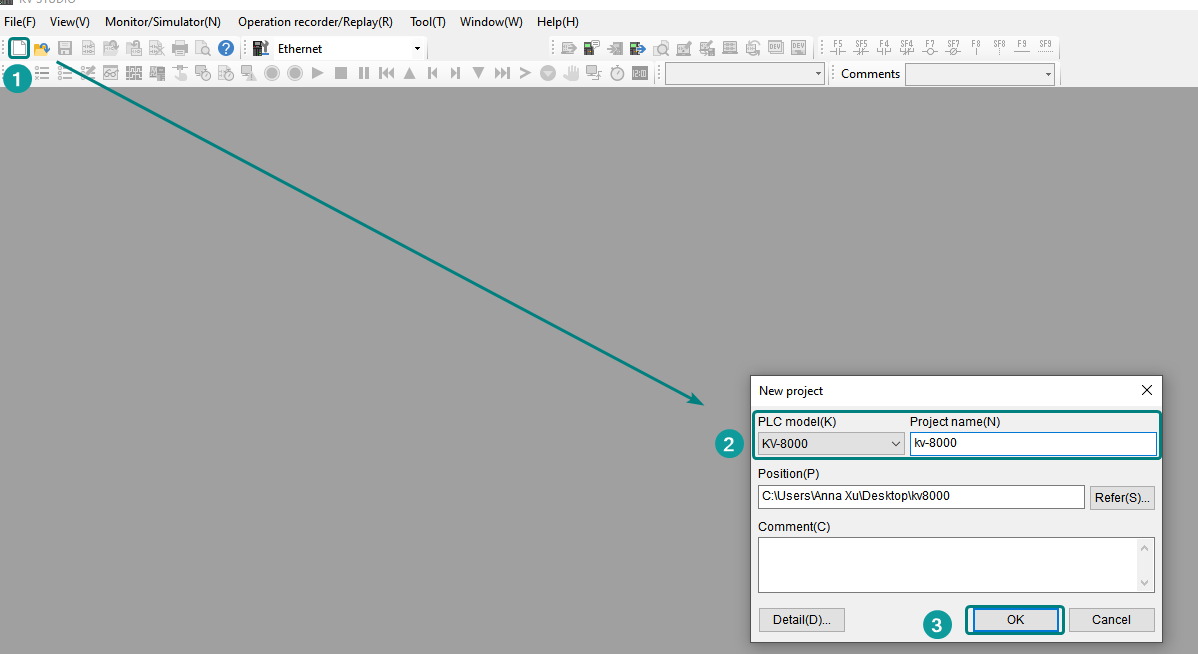Click the Position path field
Viewport: 1198px width, 654px height.
(x=921, y=497)
